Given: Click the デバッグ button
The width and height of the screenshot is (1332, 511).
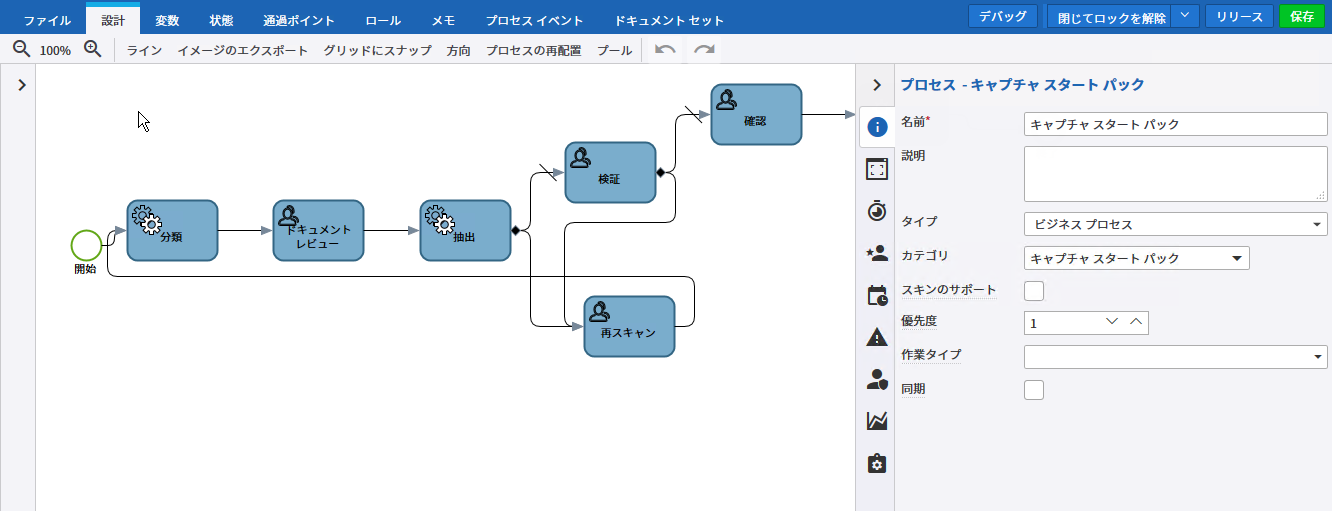Looking at the screenshot, I should tap(1002, 17).
